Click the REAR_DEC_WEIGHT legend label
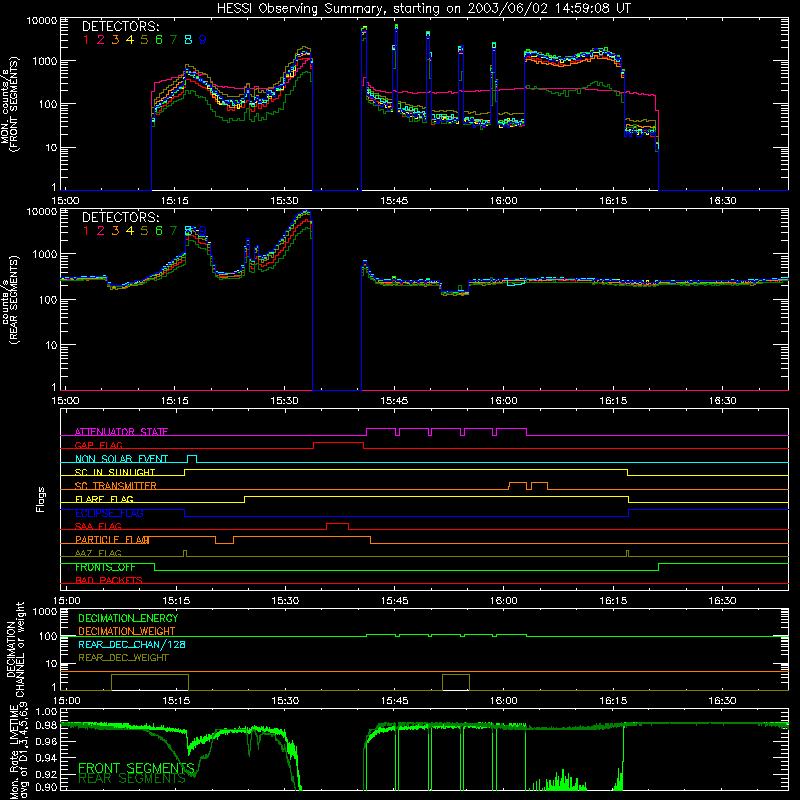This screenshot has width=800, height=800. 123,658
